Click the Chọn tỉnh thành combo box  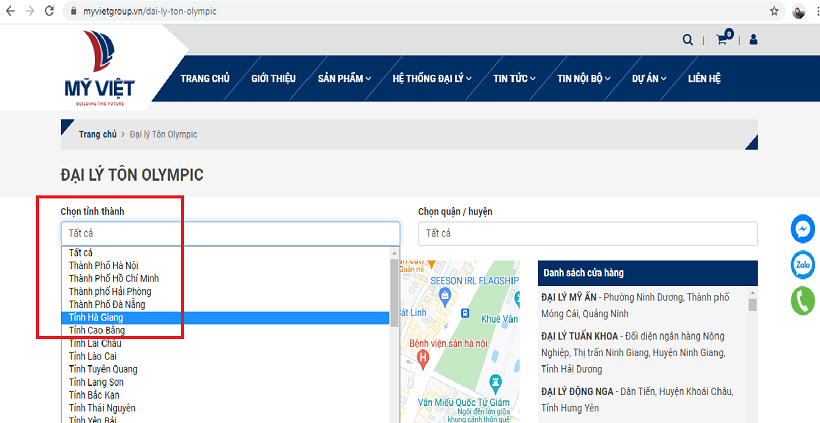(x=231, y=233)
